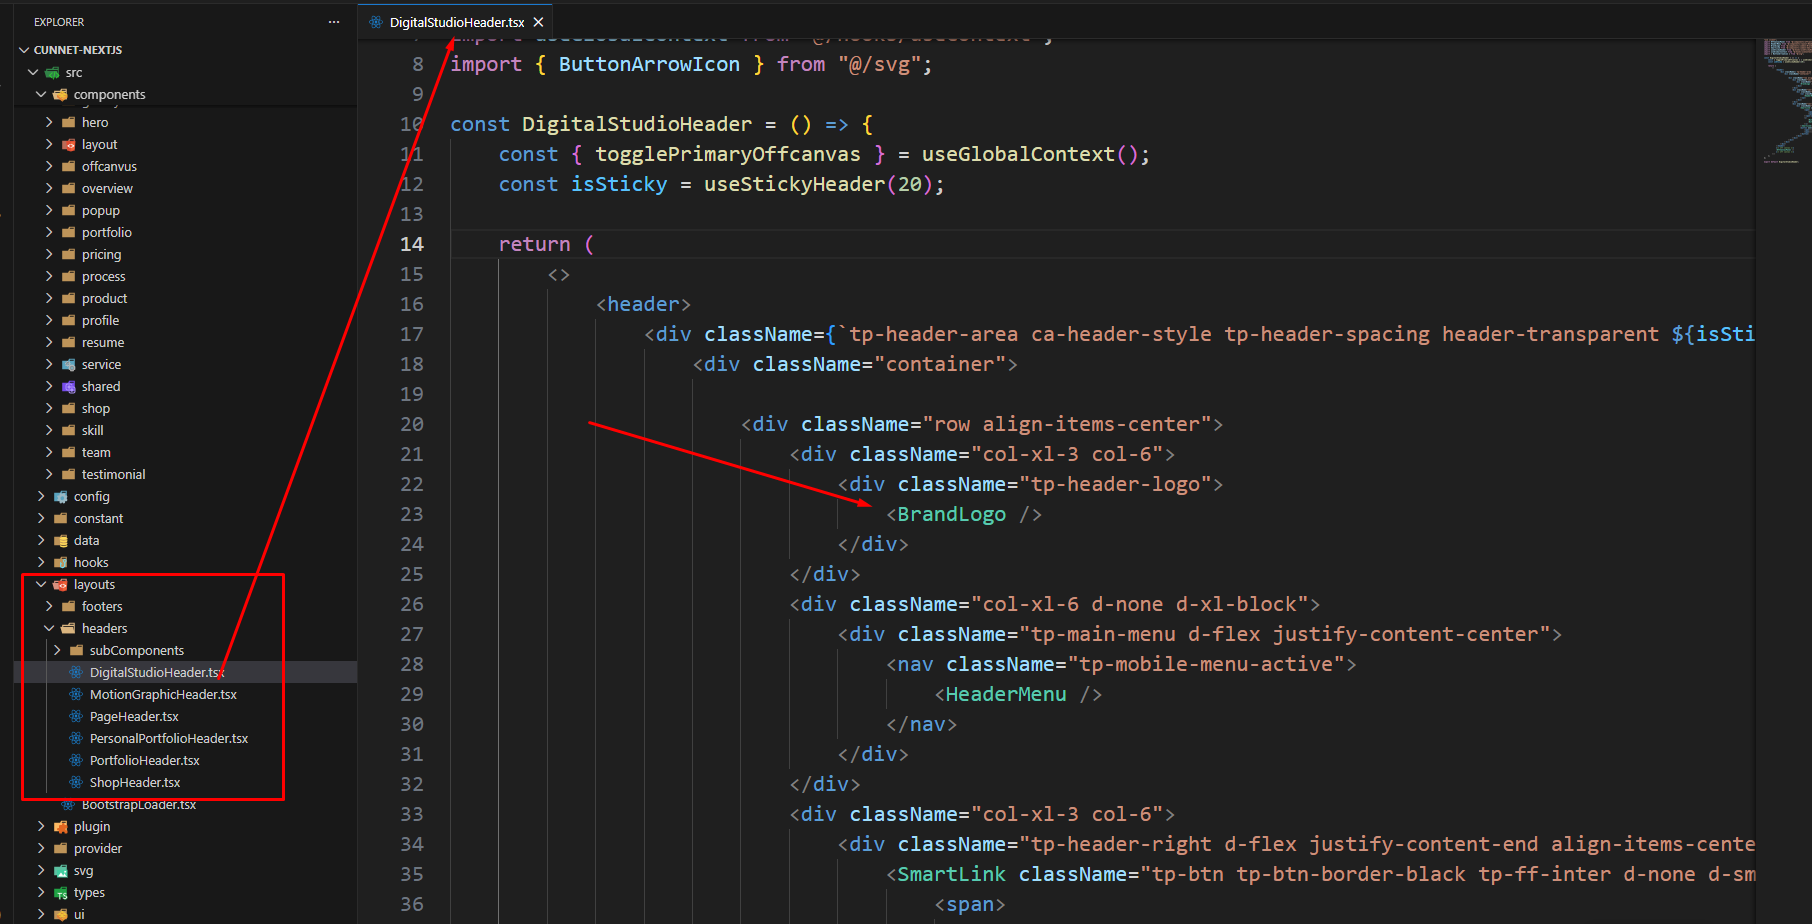Open PageHeader.tsx file
1812x924 pixels.
coord(134,717)
